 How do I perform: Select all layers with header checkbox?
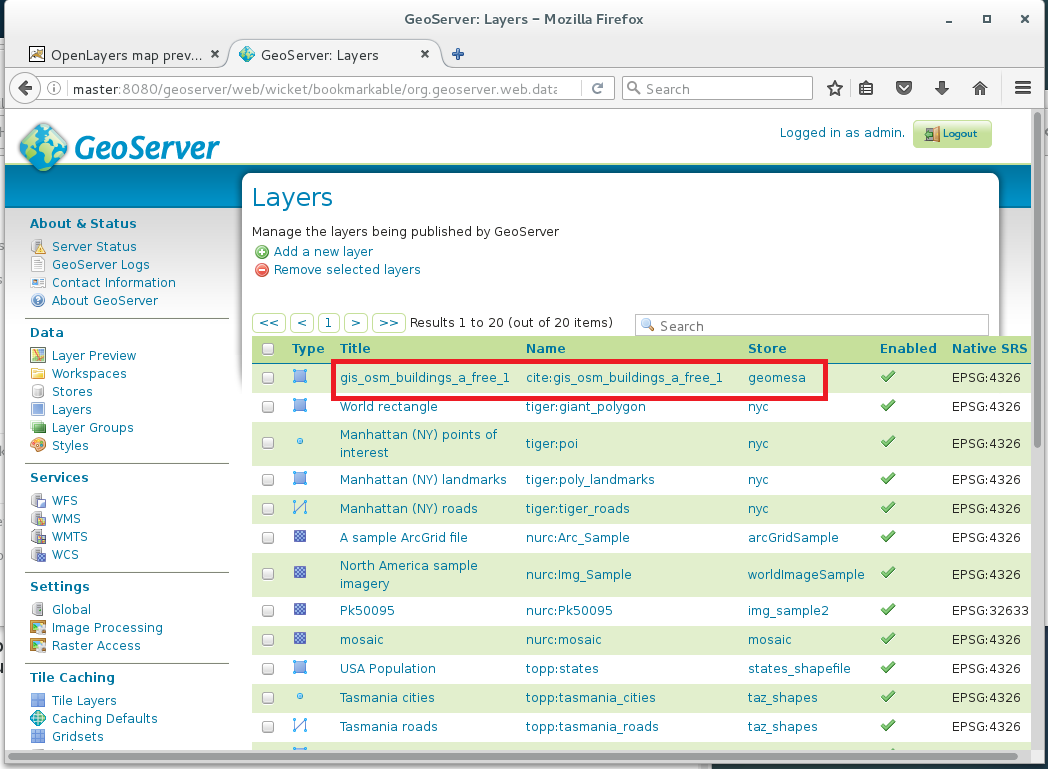coord(268,349)
